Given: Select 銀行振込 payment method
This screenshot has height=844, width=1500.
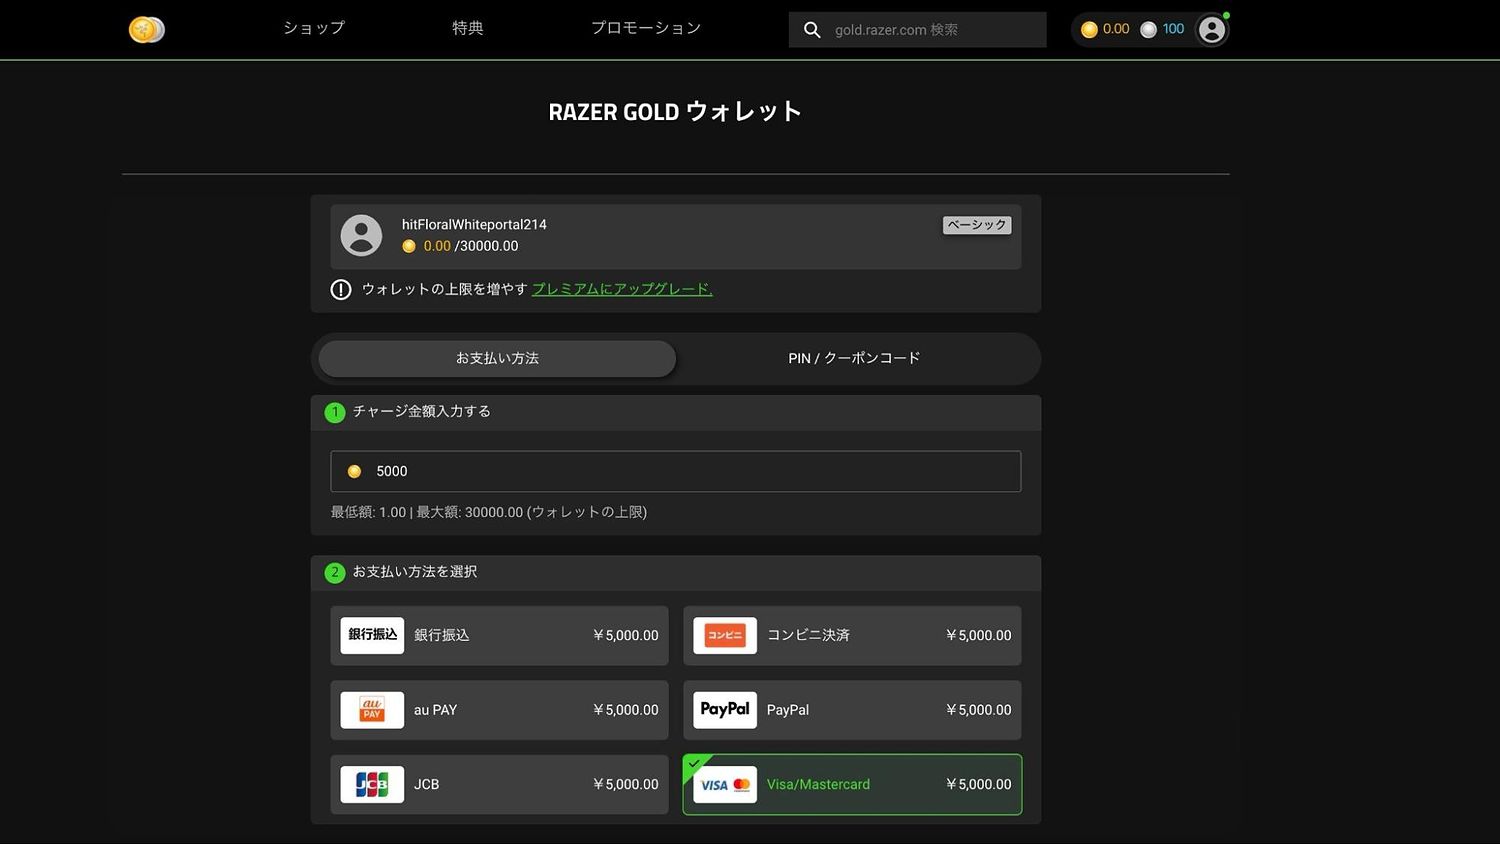Looking at the screenshot, I should pos(499,636).
